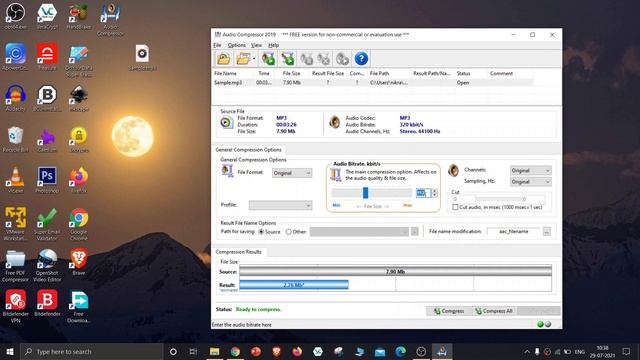Open File Explorer from the taskbar

214,351
